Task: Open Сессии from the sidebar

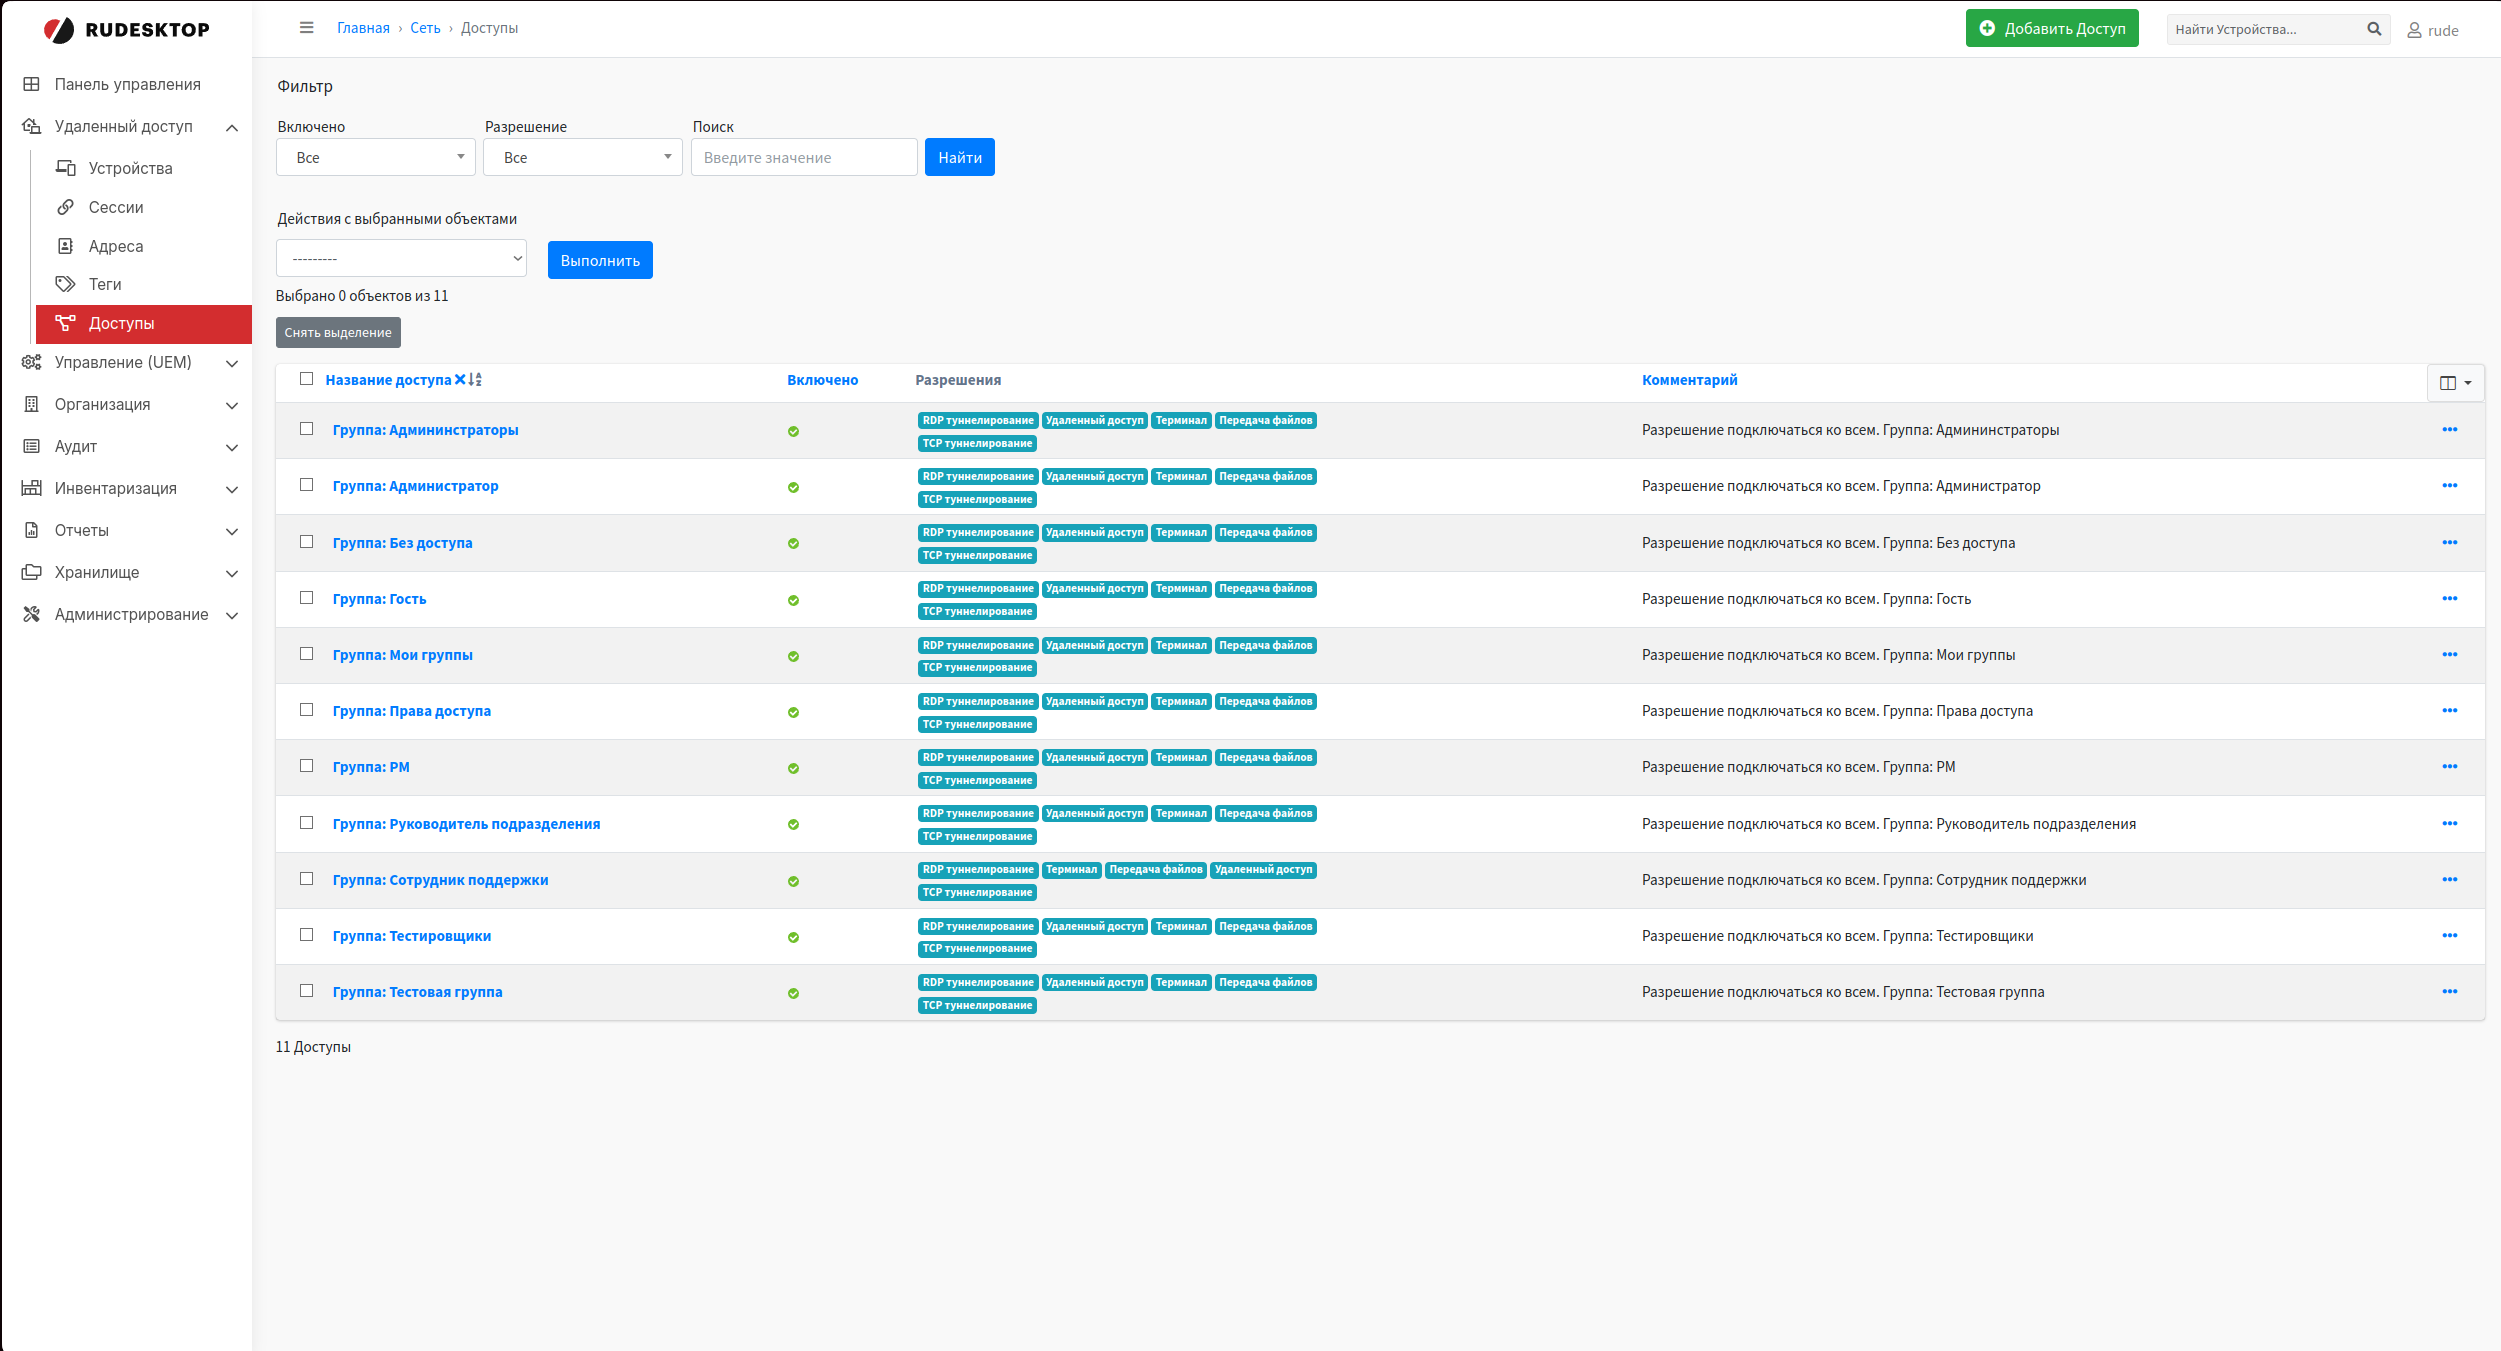Action: tap(66, 207)
